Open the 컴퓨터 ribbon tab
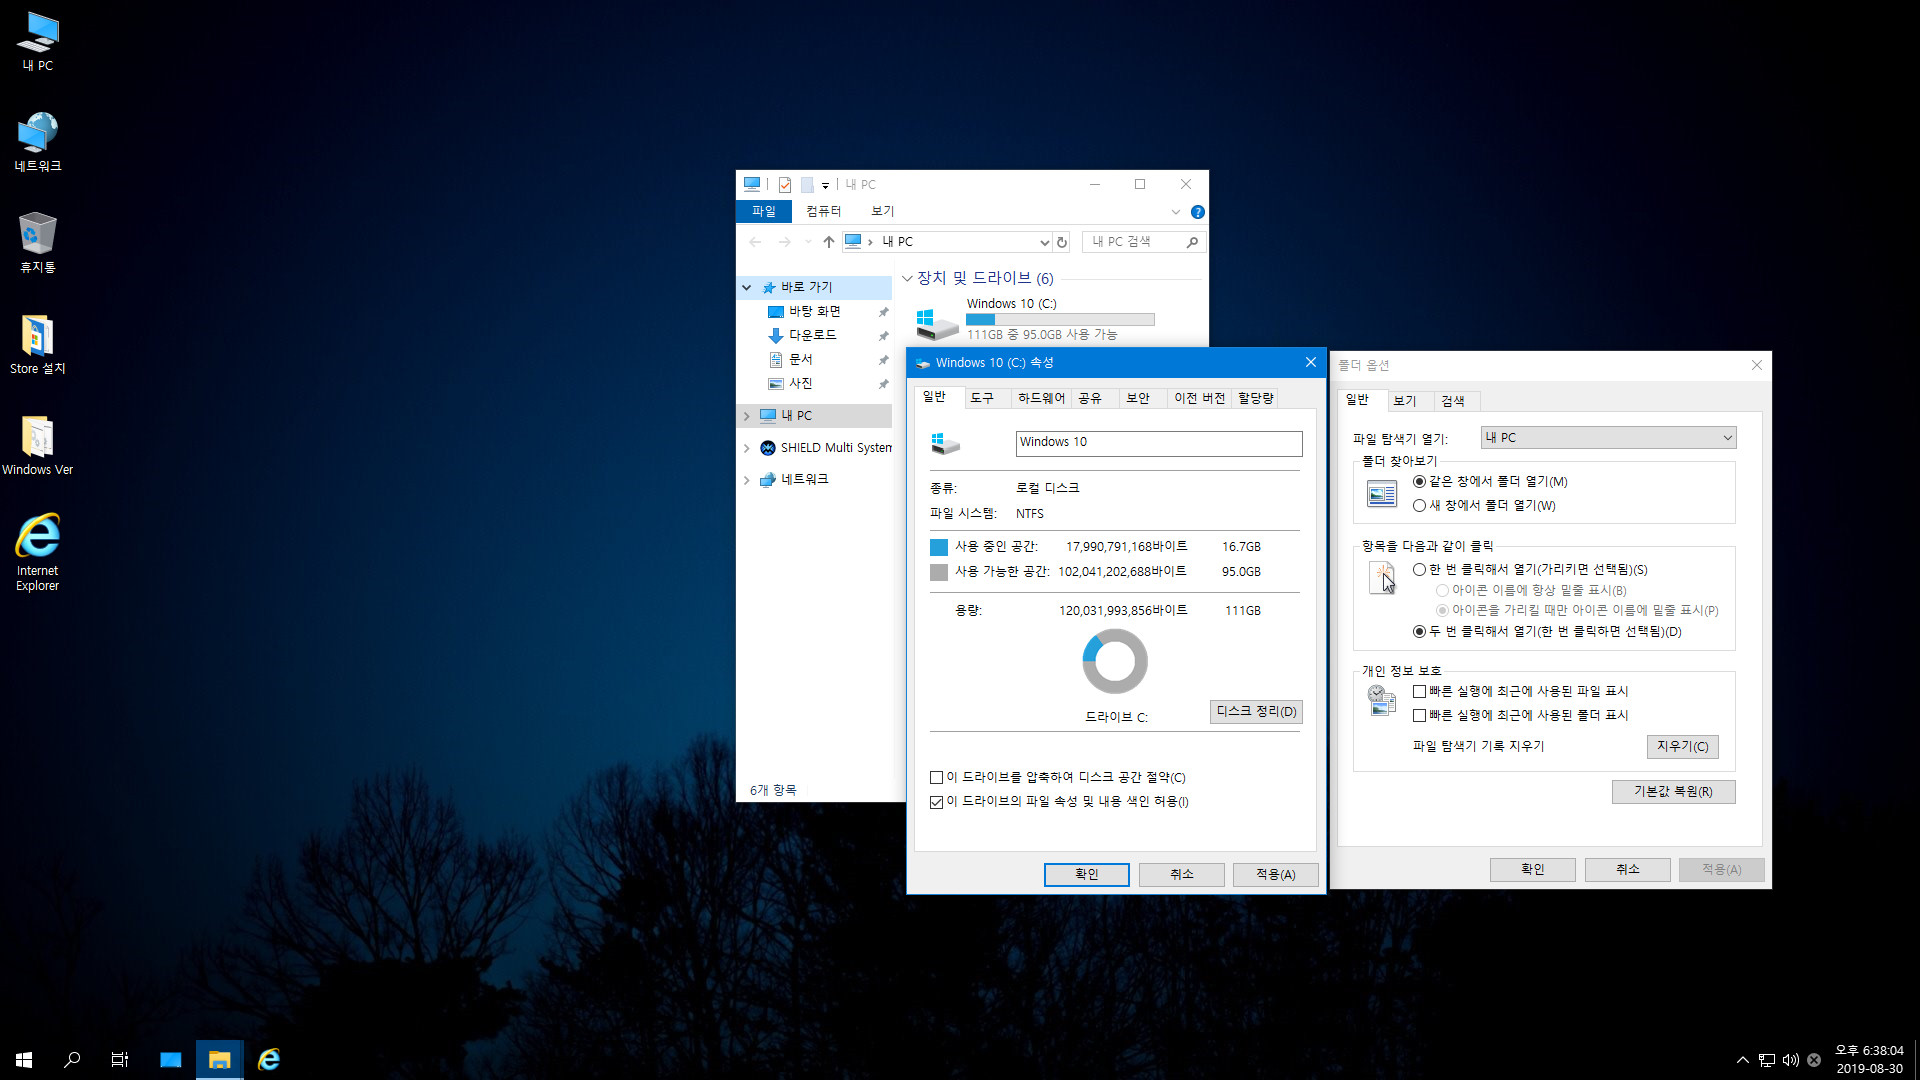 824,211
